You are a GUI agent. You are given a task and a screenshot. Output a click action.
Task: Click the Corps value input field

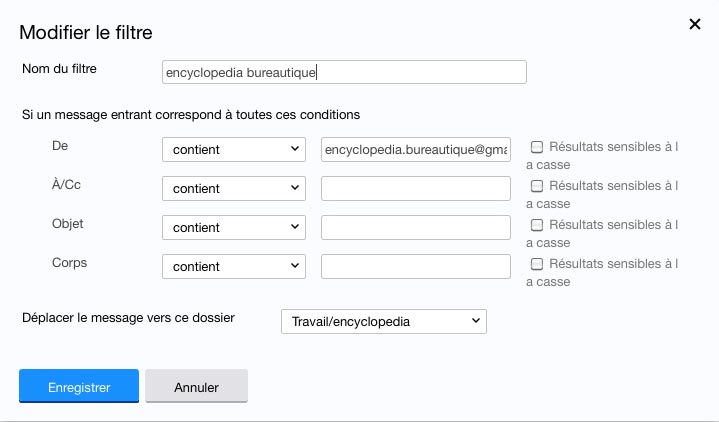(415, 266)
